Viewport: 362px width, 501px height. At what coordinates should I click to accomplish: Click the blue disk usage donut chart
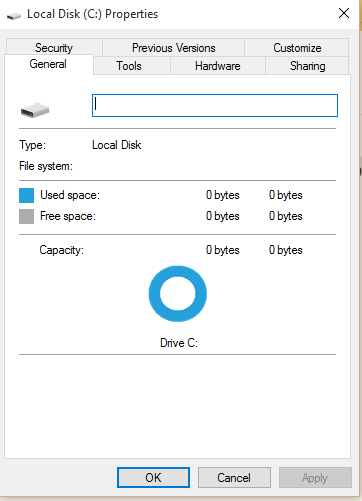[x=178, y=294]
